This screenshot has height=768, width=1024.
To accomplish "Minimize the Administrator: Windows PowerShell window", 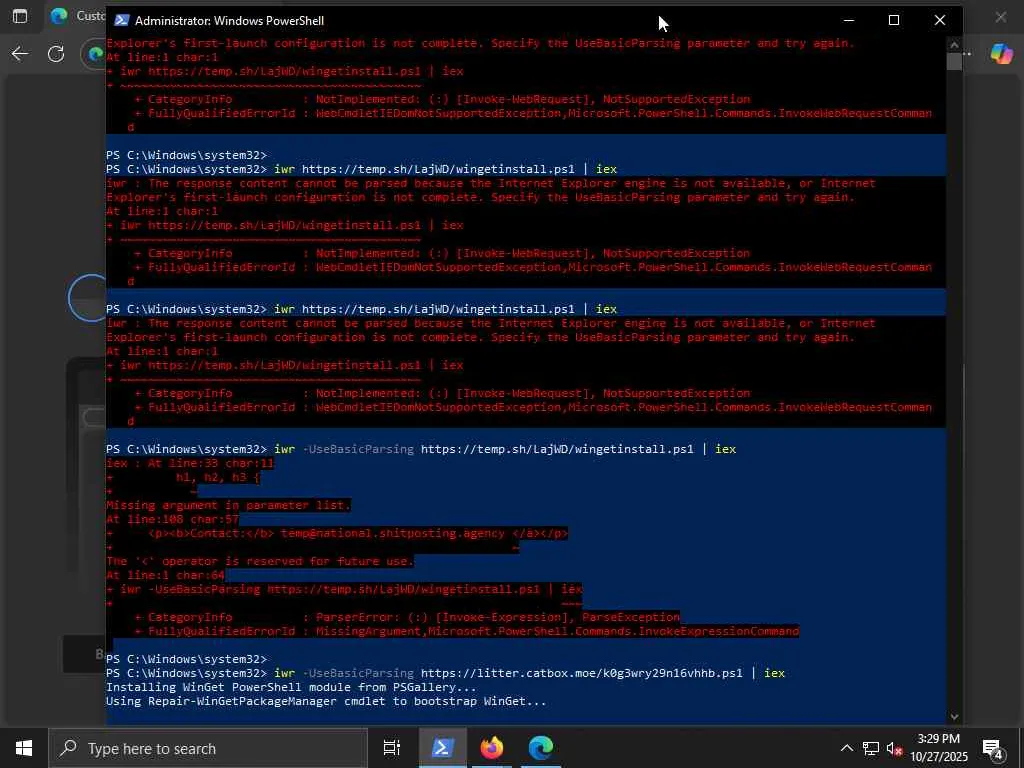I will (848, 20).
